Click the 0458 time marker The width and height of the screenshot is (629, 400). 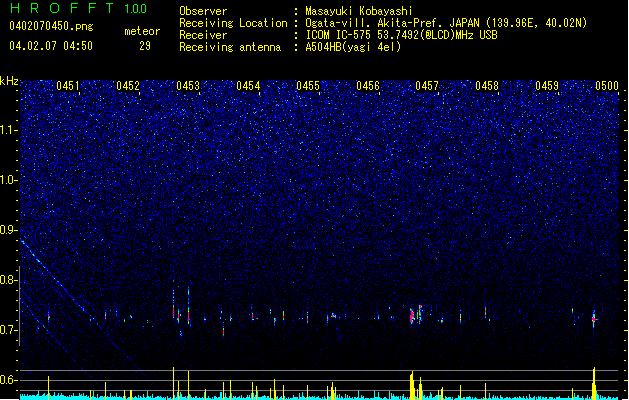tap(487, 86)
